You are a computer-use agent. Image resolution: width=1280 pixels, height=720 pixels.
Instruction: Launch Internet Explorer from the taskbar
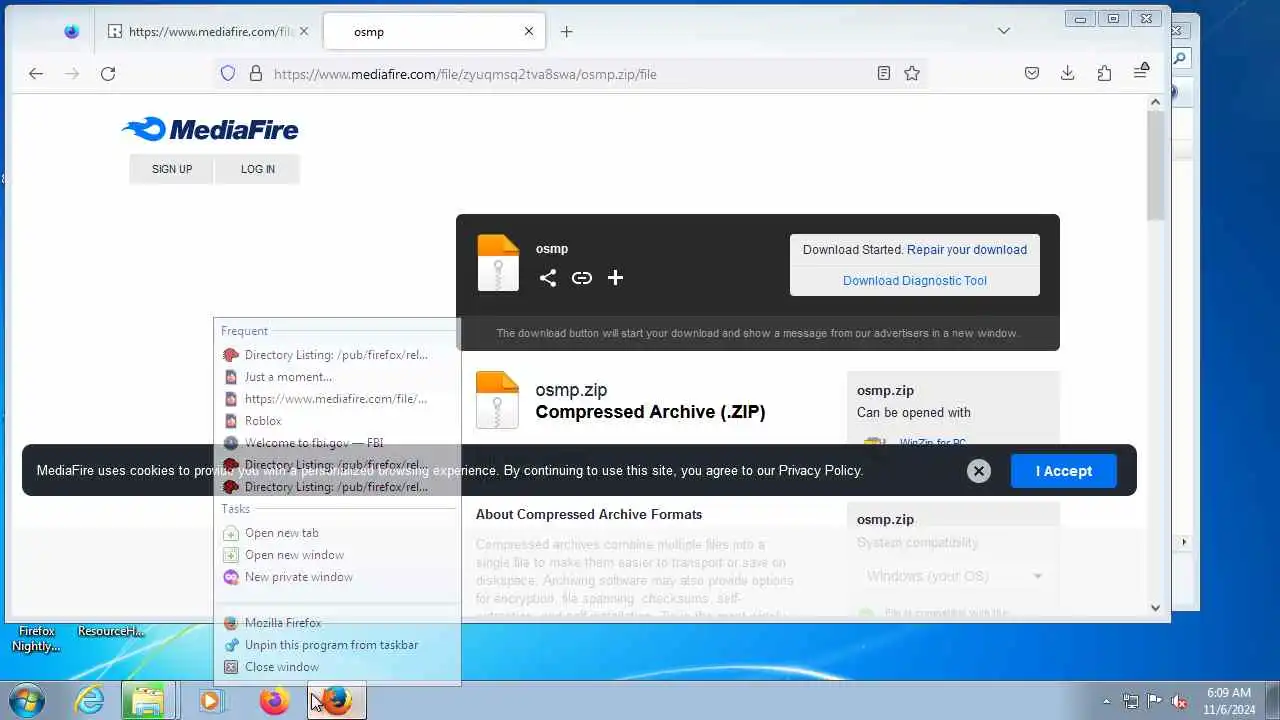coord(90,701)
